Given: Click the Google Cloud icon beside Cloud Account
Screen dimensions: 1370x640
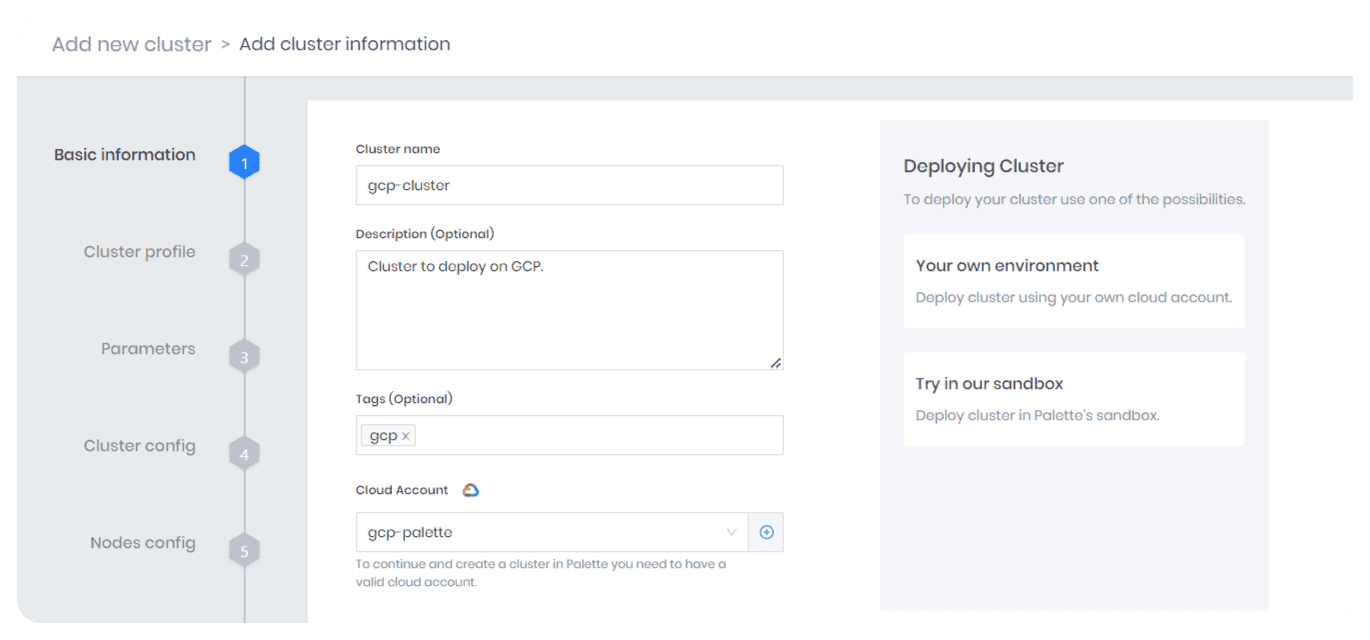Looking at the screenshot, I should pos(470,490).
